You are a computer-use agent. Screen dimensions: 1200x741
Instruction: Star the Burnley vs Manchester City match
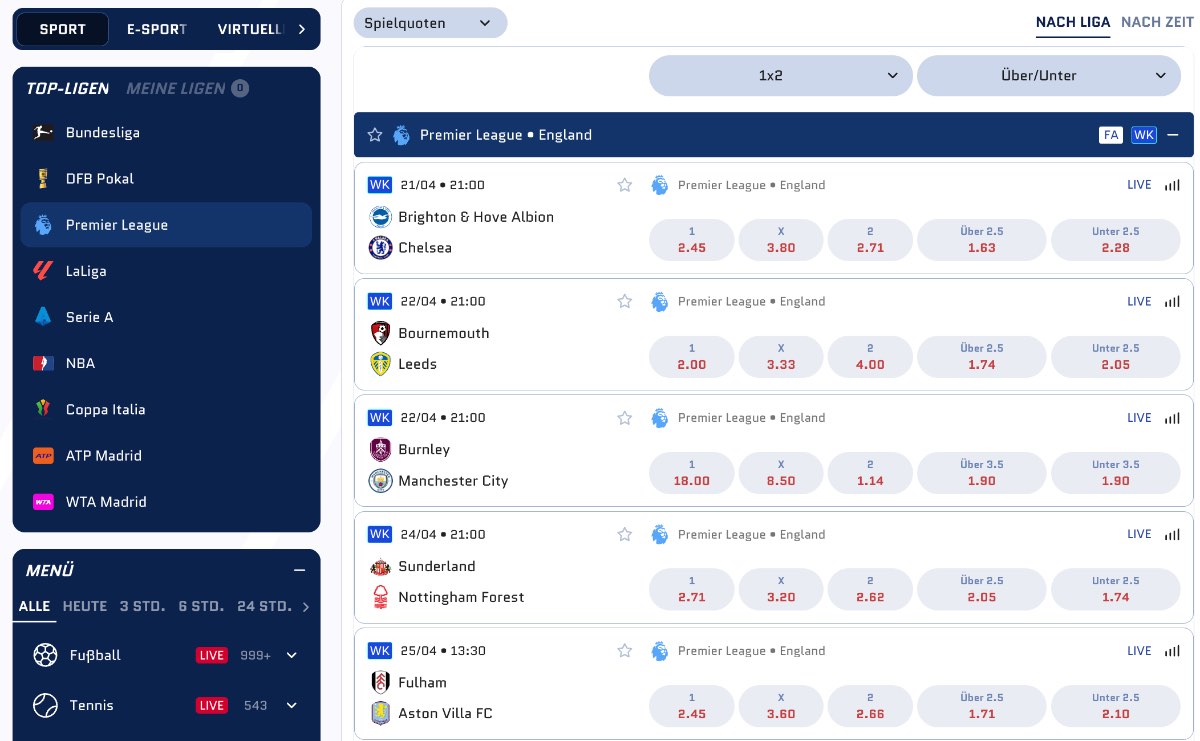click(x=625, y=417)
